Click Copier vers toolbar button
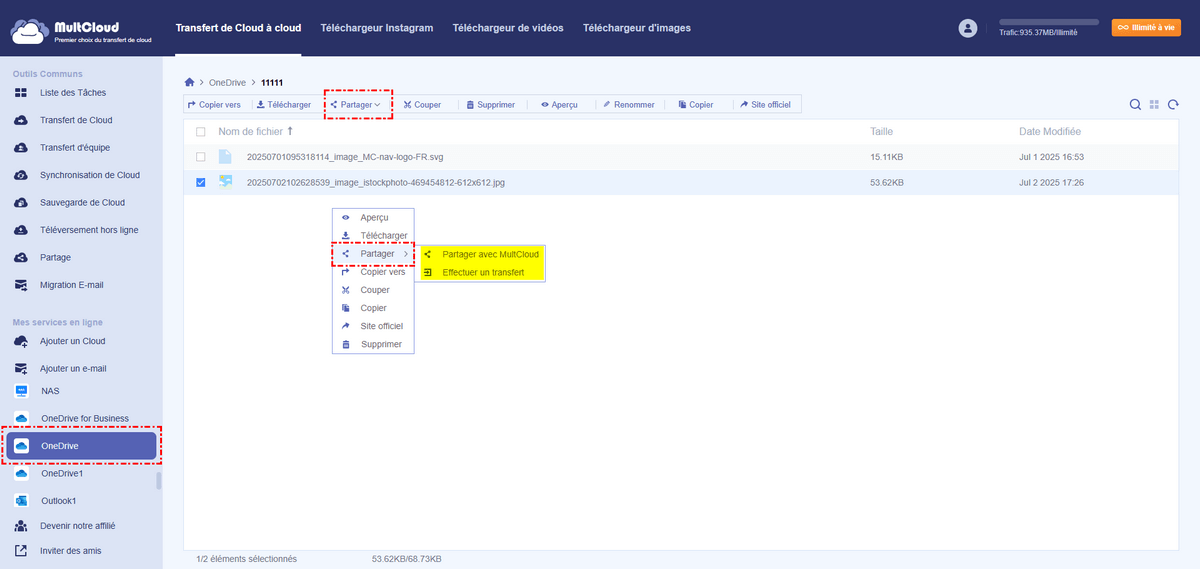 pyautogui.click(x=215, y=104)
